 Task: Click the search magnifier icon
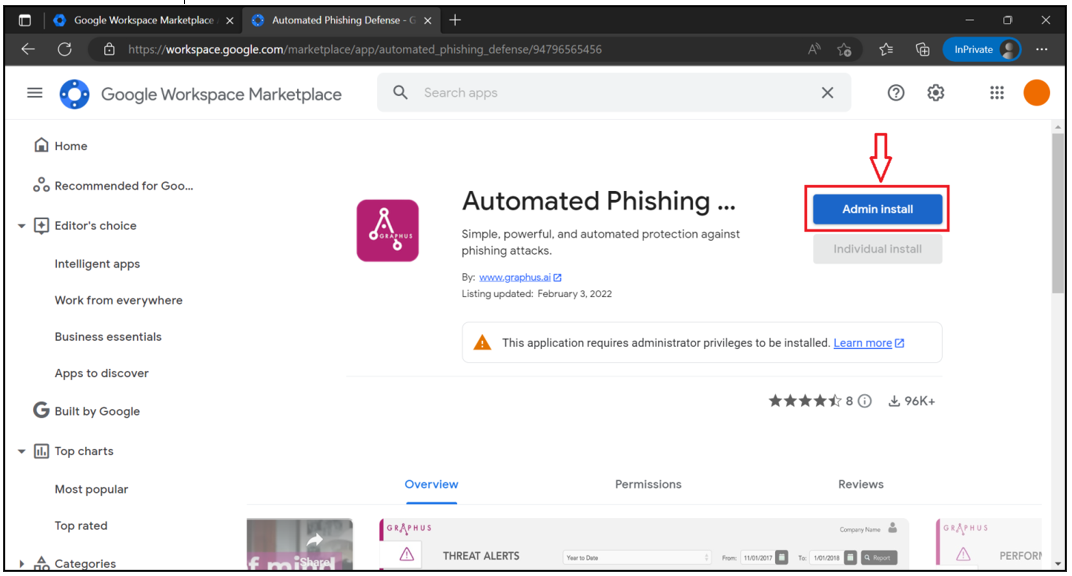[x=400, y=92]
